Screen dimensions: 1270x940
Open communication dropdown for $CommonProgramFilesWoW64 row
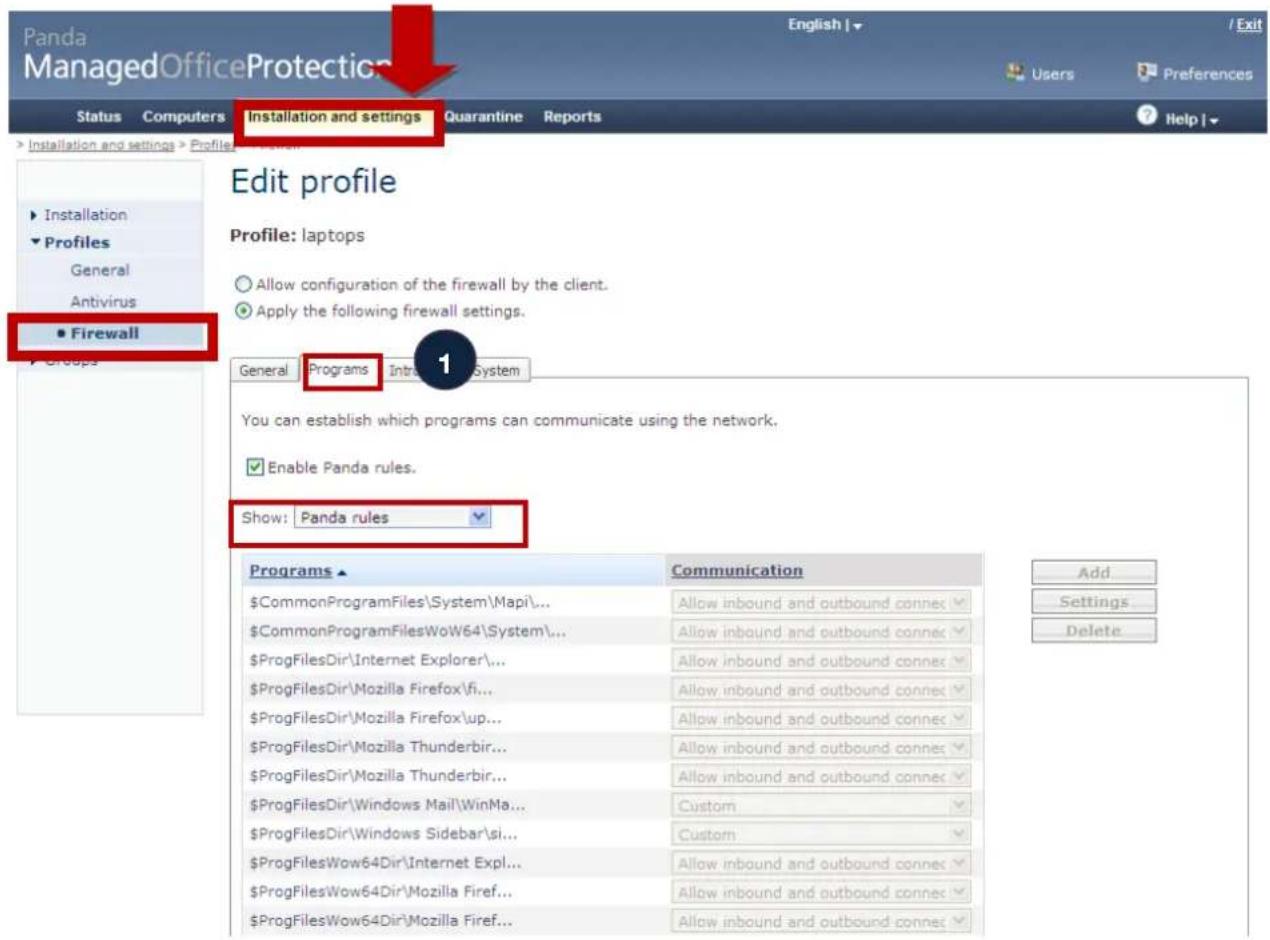[820, 632]
